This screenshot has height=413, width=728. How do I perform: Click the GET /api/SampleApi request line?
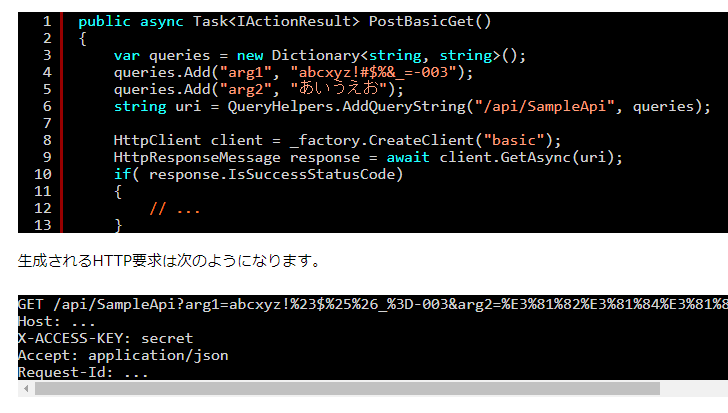click(373, 304)
